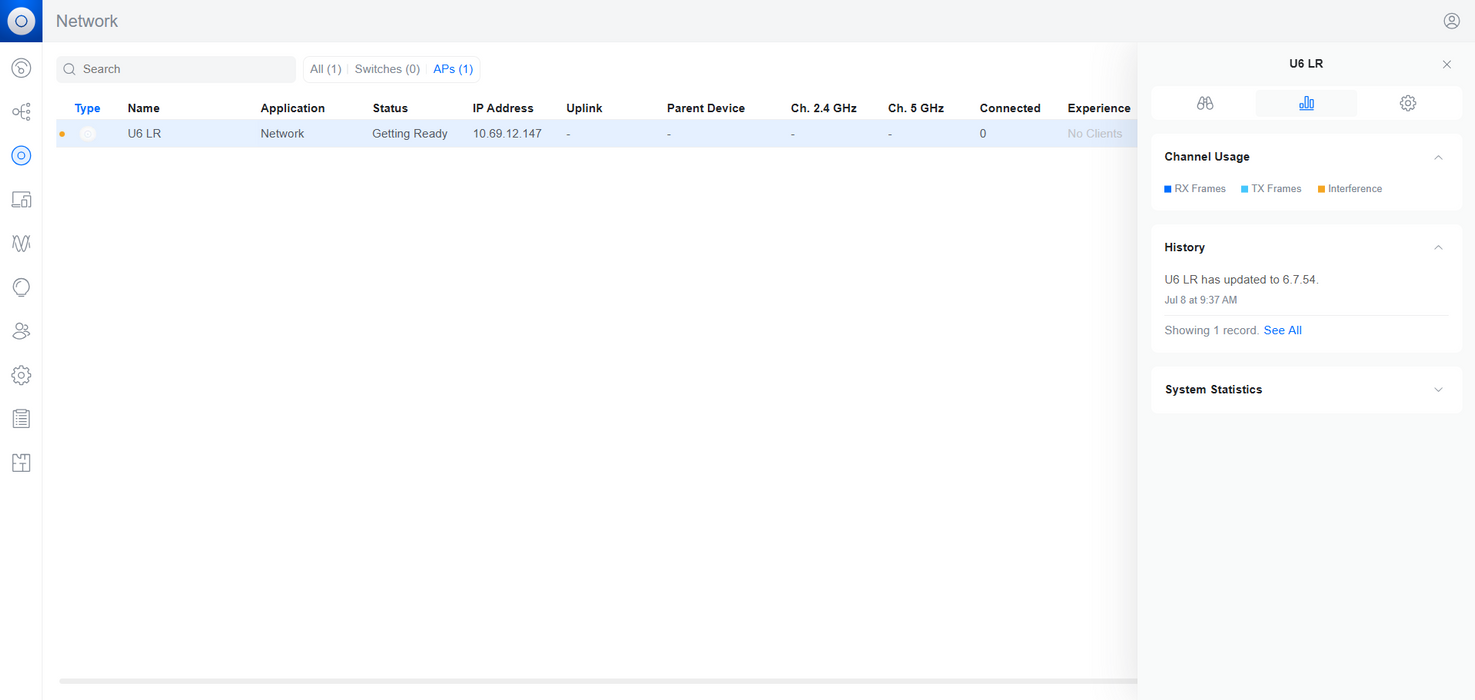Open the Topology view icon
Screen dimensions: 1475x700
click(x=21, y=112)
